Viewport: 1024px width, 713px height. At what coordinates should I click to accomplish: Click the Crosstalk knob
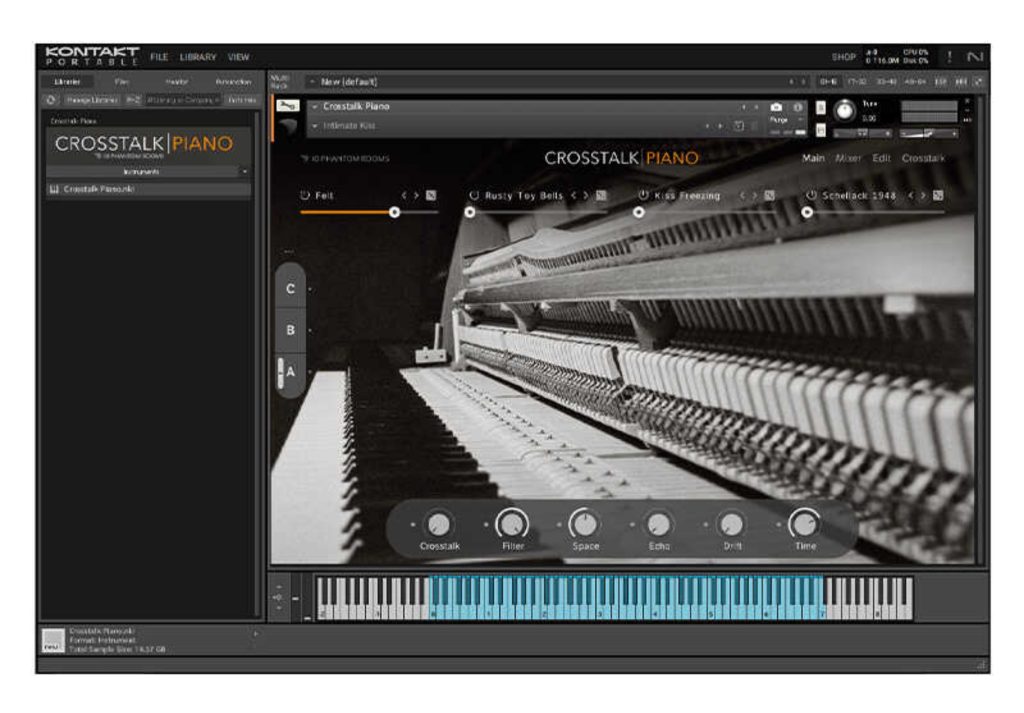tap(438, 524)
